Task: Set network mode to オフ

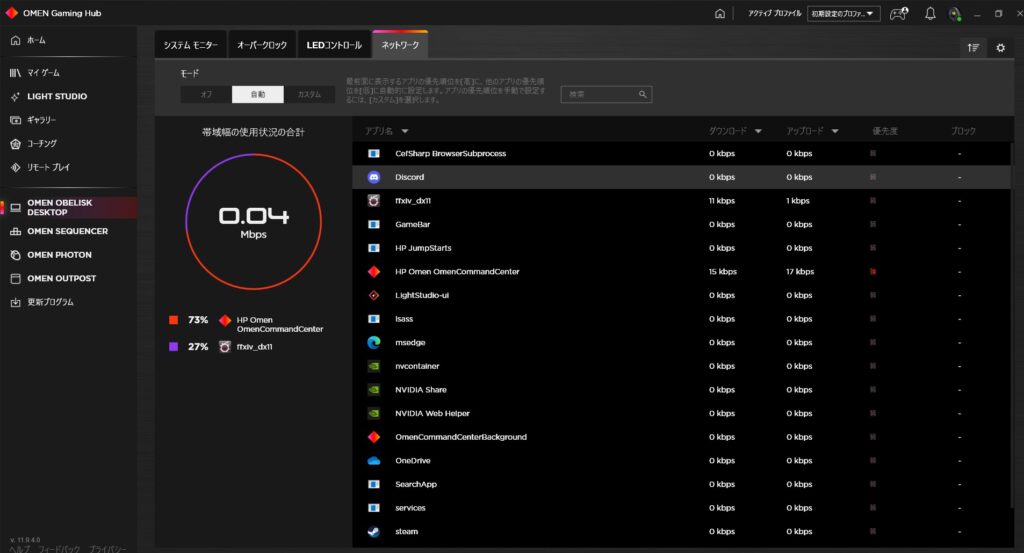Action: click(x=206, y=94)
